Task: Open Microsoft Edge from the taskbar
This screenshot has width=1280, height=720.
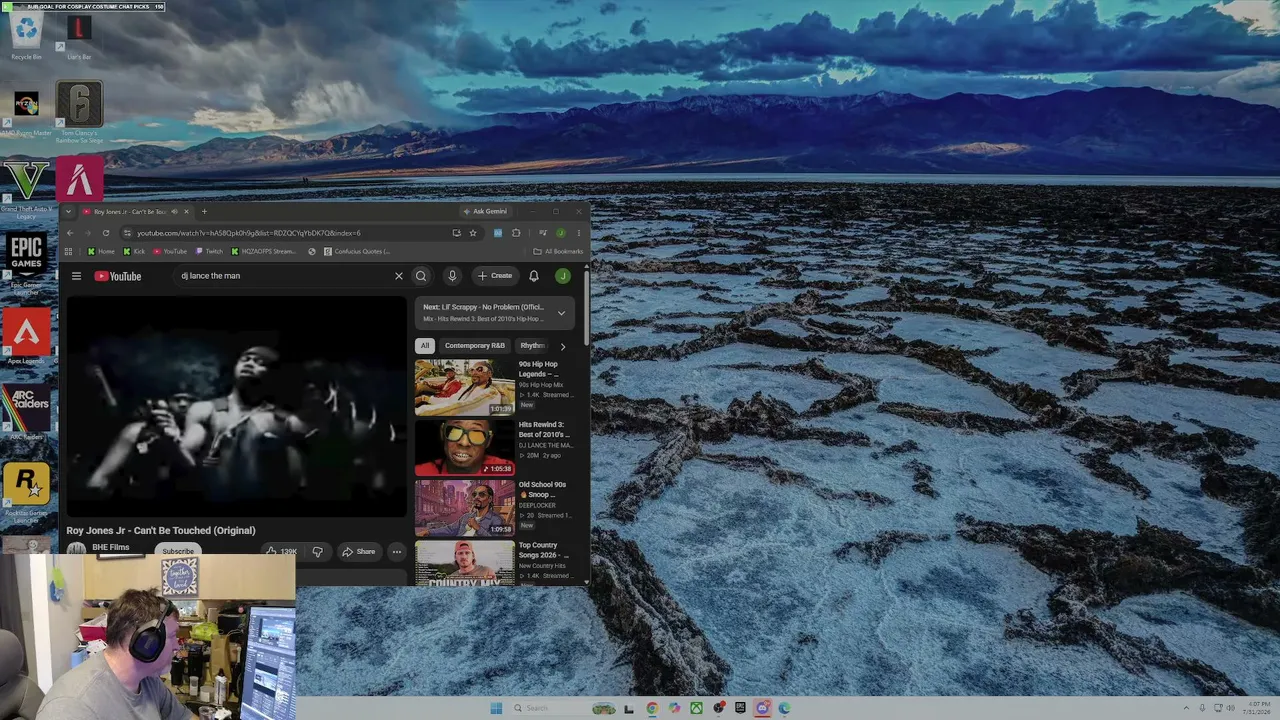Action: click(784, 708)
